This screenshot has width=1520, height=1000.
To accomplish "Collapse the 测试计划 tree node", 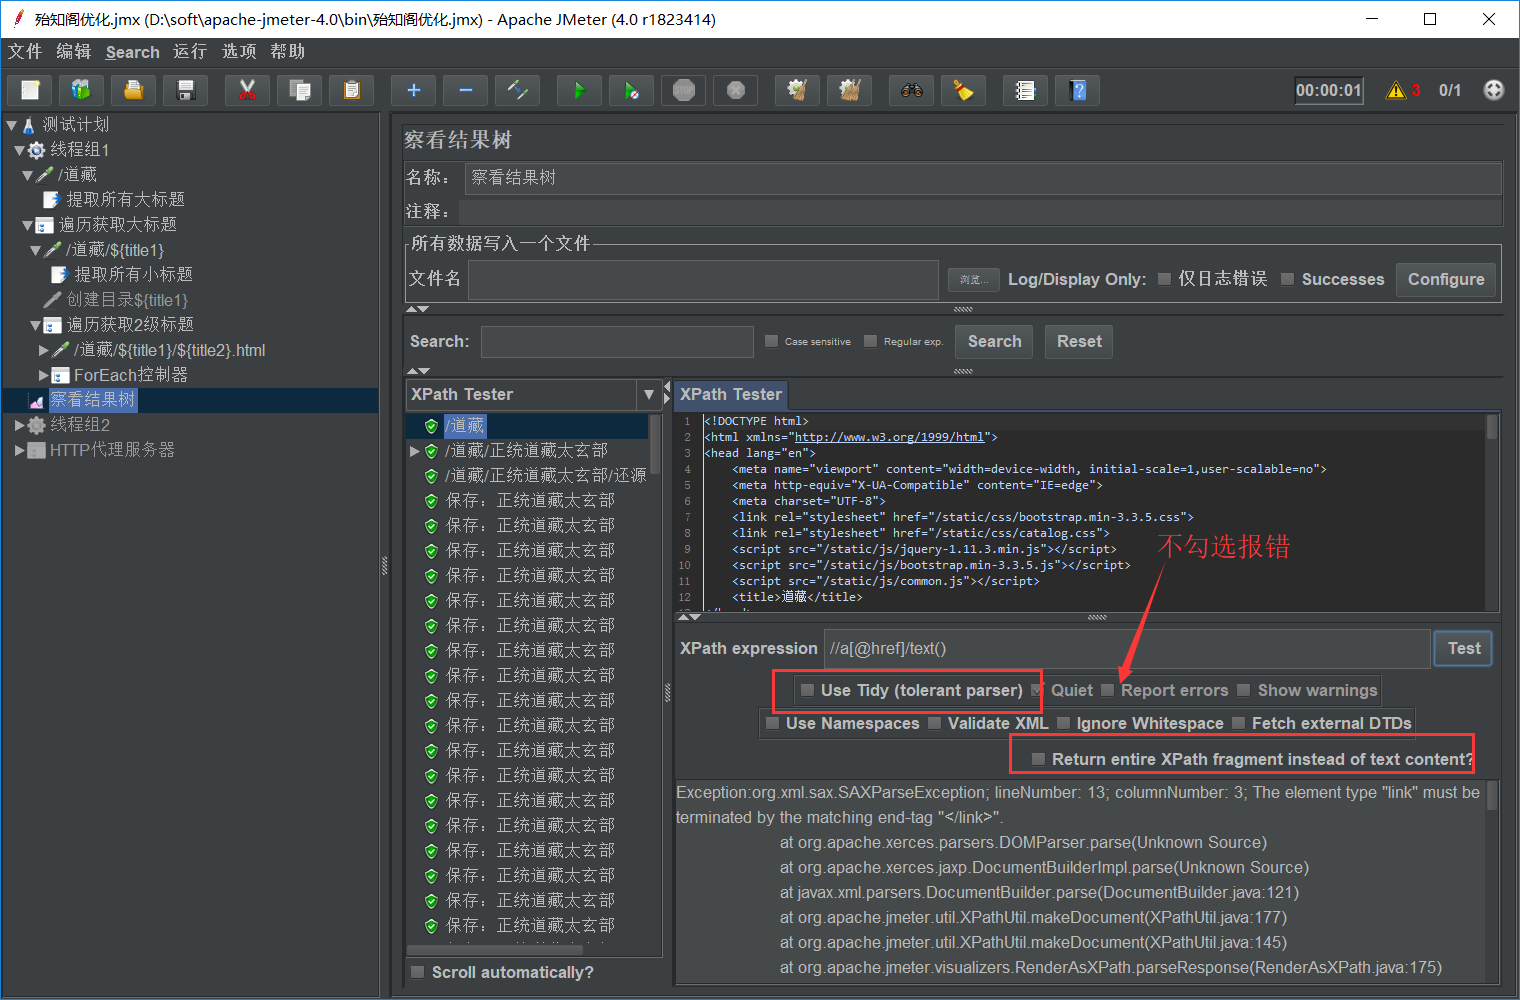I will coord(11,125).
